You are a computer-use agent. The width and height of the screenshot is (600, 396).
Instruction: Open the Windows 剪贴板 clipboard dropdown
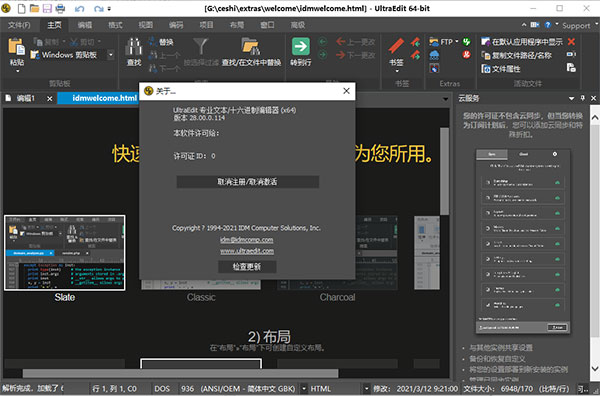pyautogui.click(x=111, y=55)
